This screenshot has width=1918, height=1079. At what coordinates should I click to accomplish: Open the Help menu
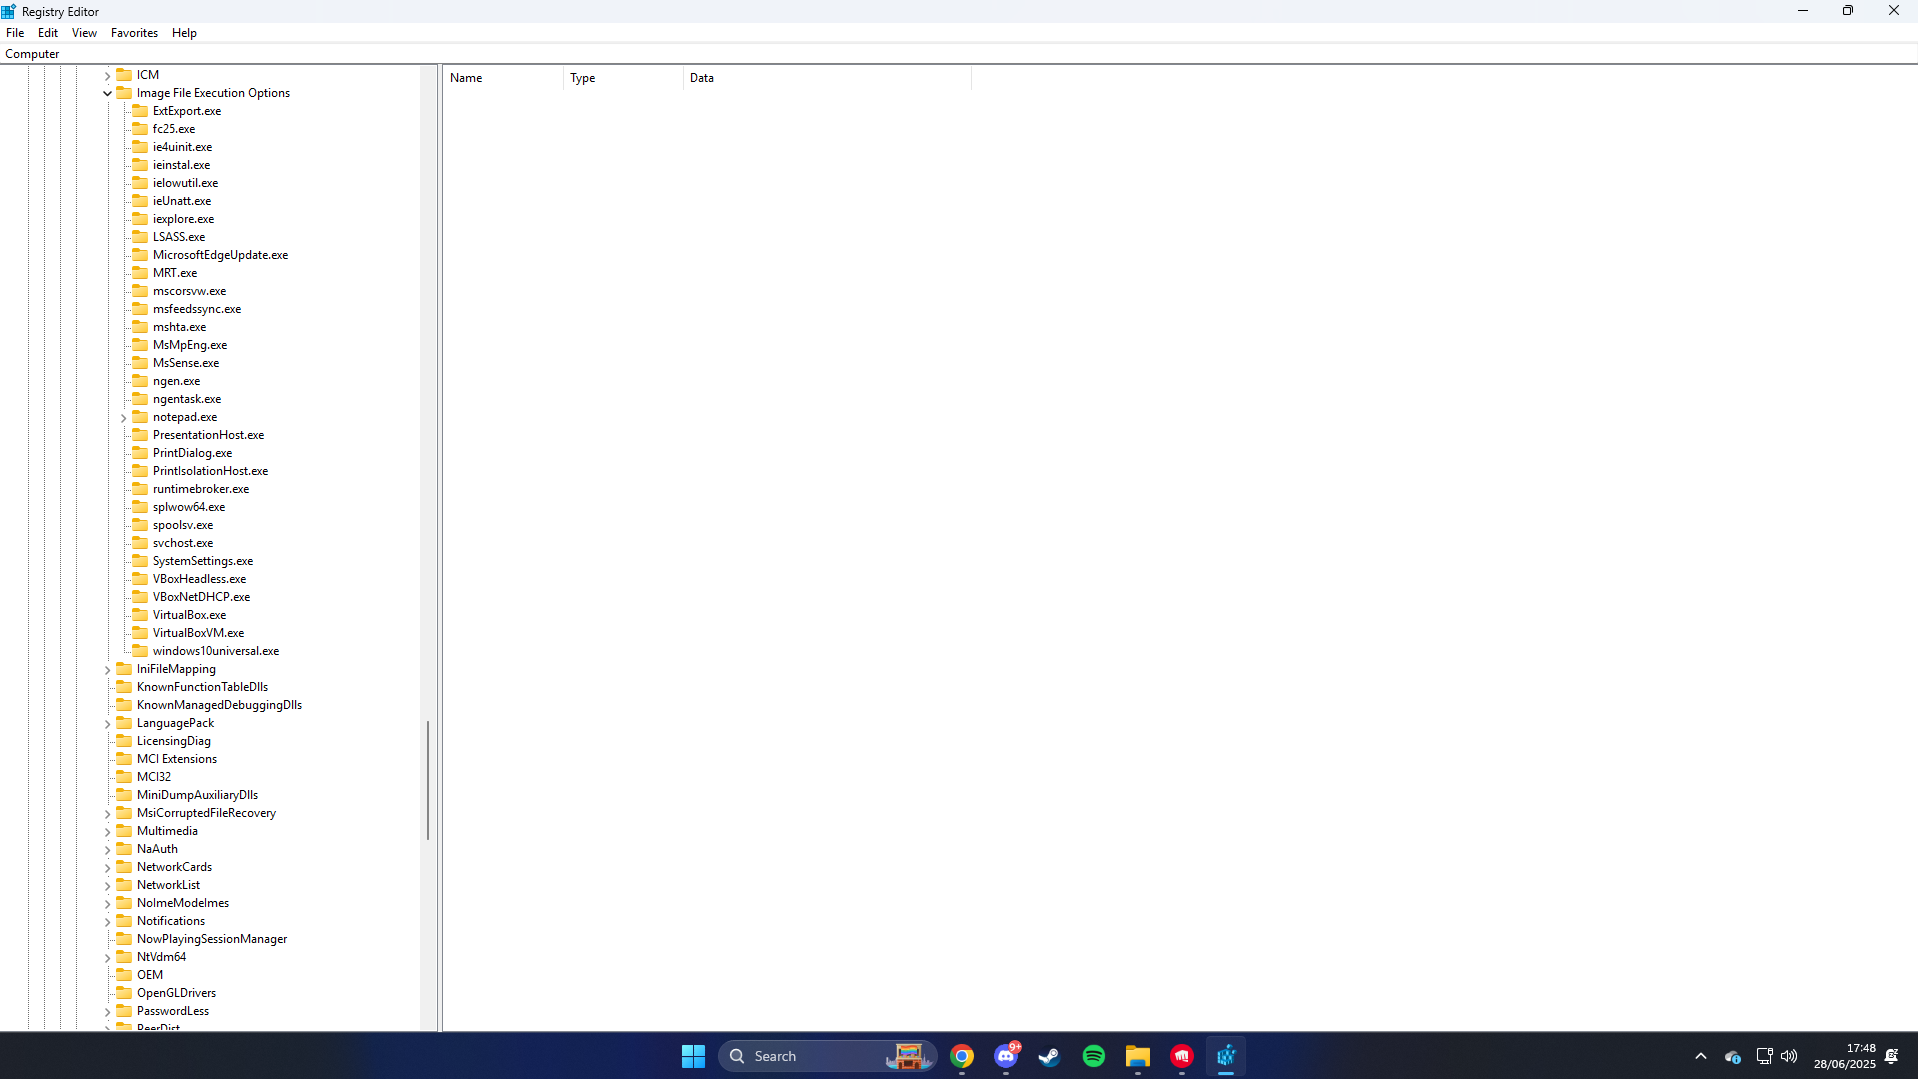point(184,33)
